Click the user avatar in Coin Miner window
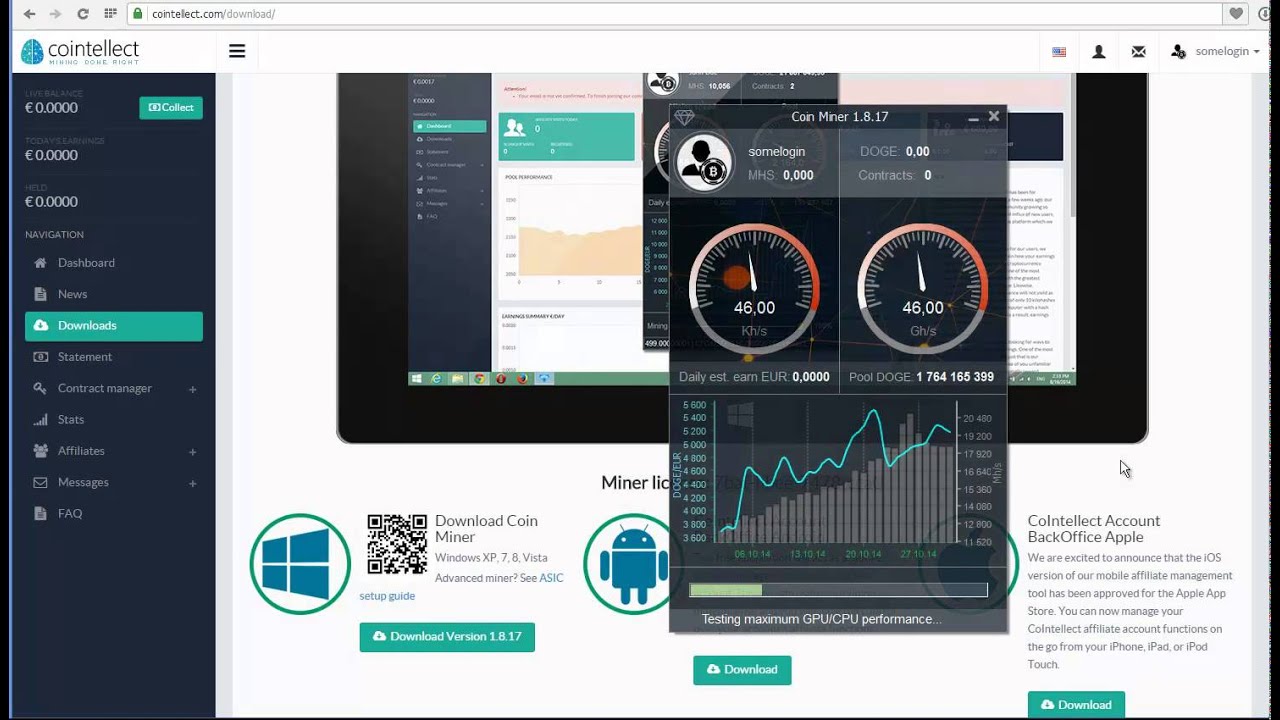 pos(704,163)
